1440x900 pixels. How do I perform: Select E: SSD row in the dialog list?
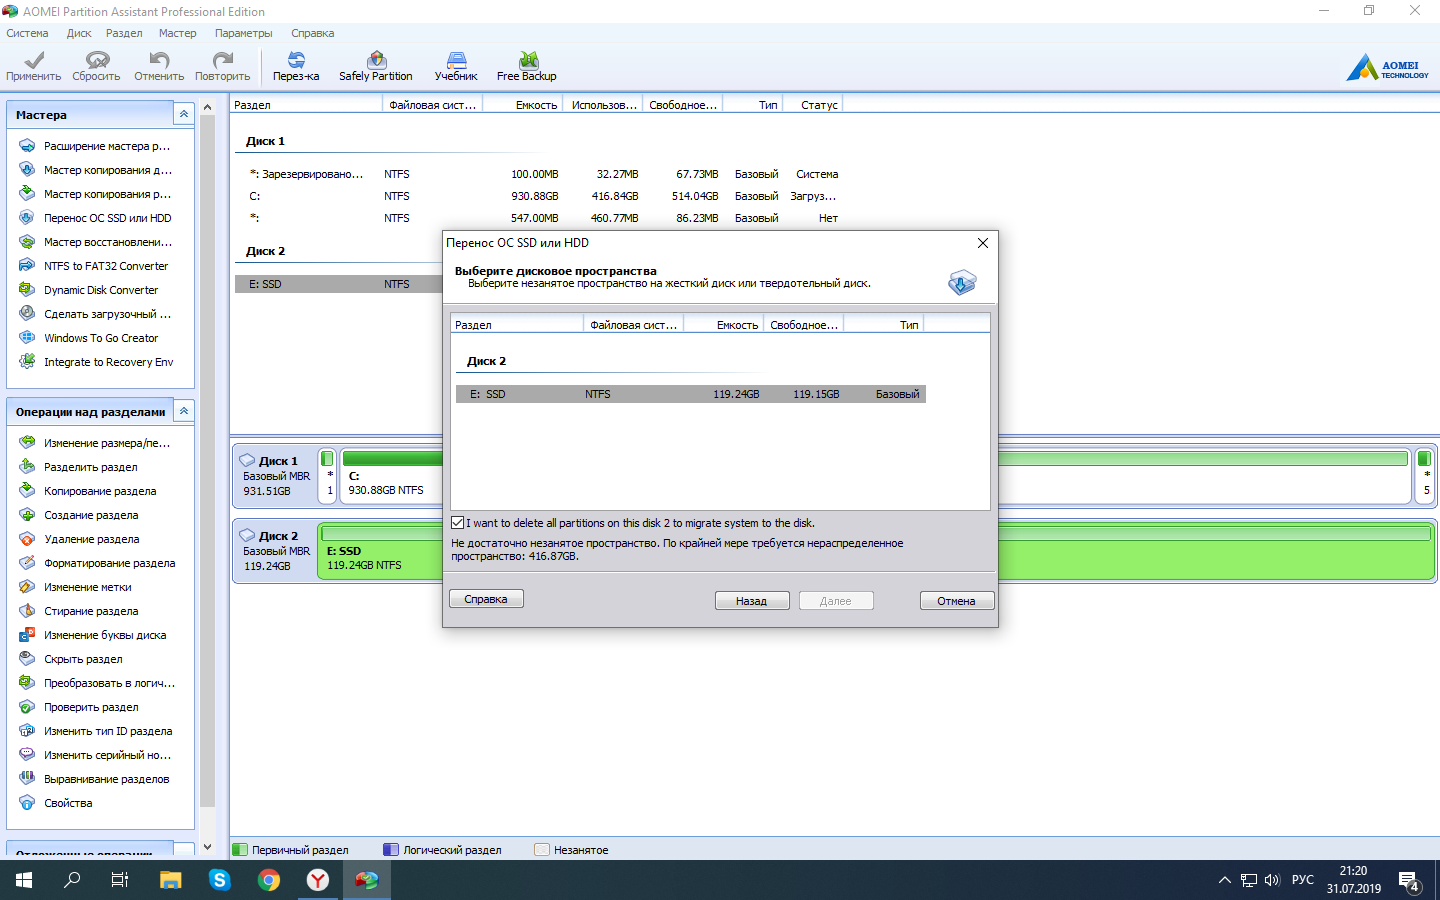pos(691,394)
